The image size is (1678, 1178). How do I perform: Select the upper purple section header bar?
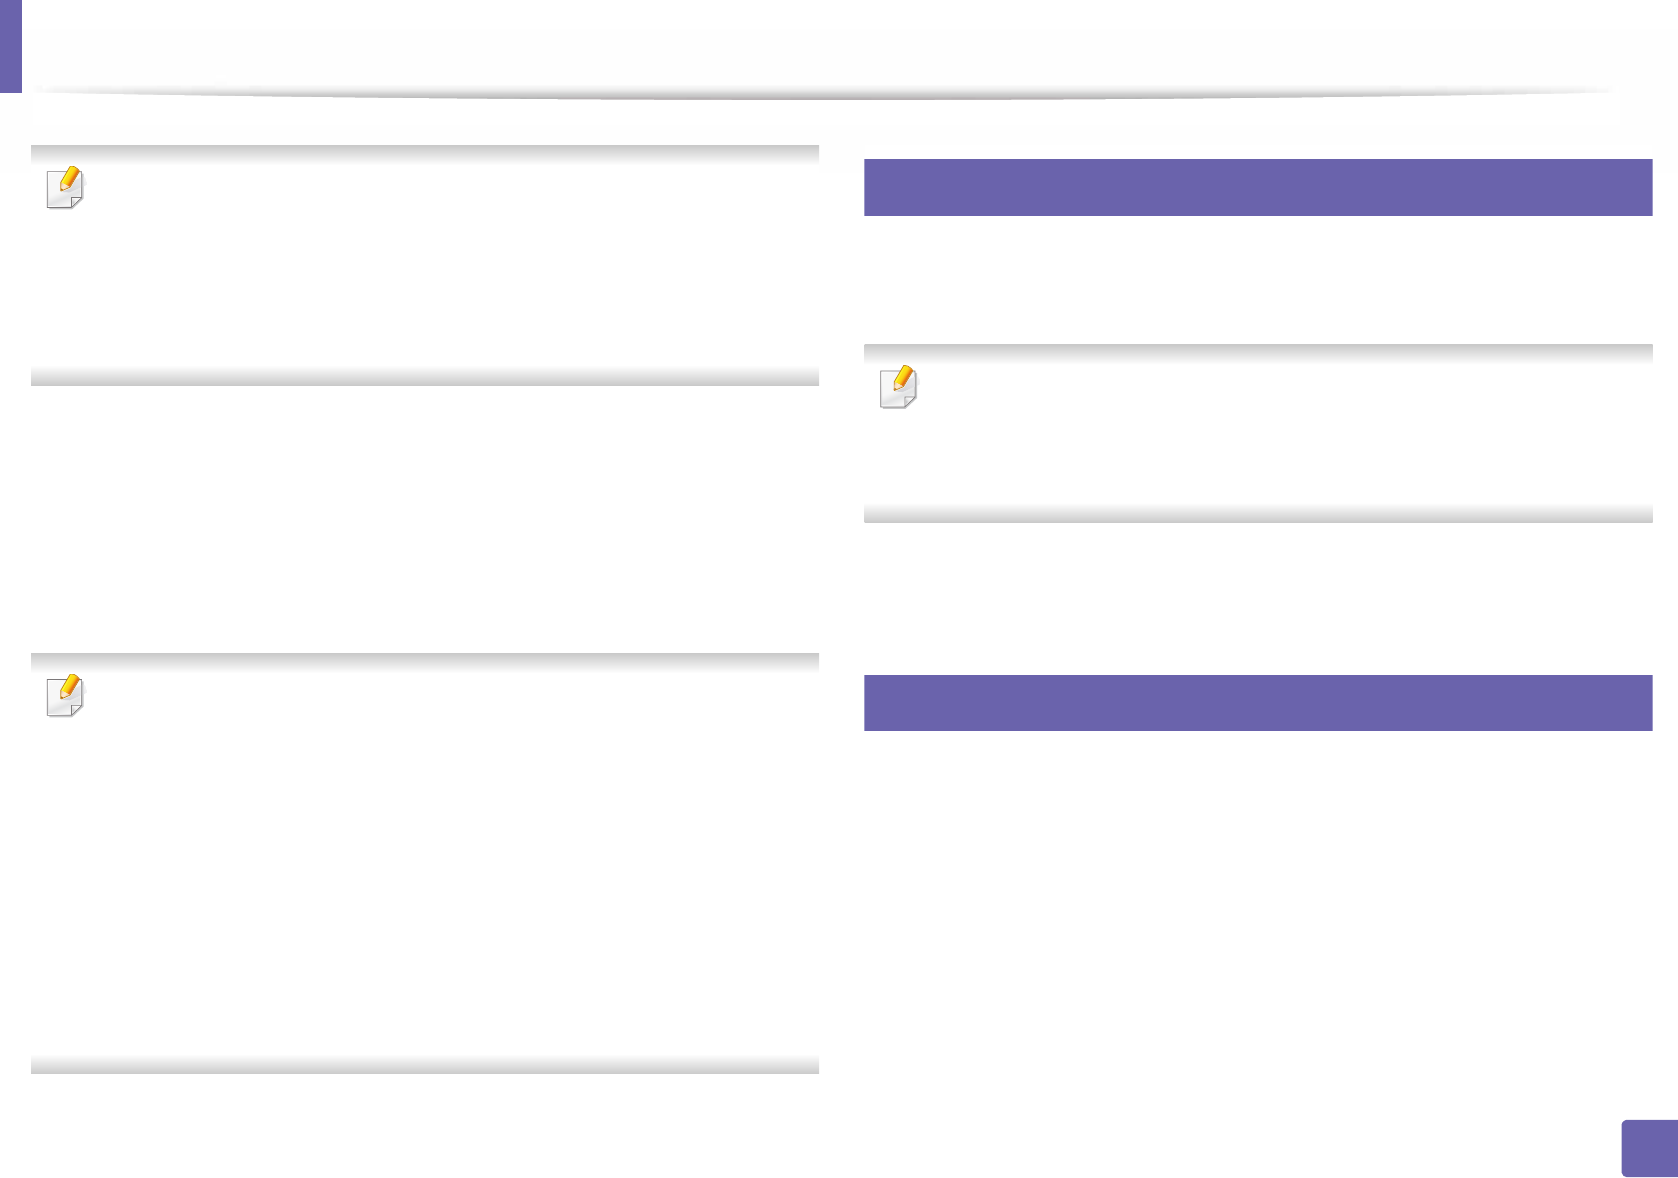pyautogui.click(x=1257, y=187)
